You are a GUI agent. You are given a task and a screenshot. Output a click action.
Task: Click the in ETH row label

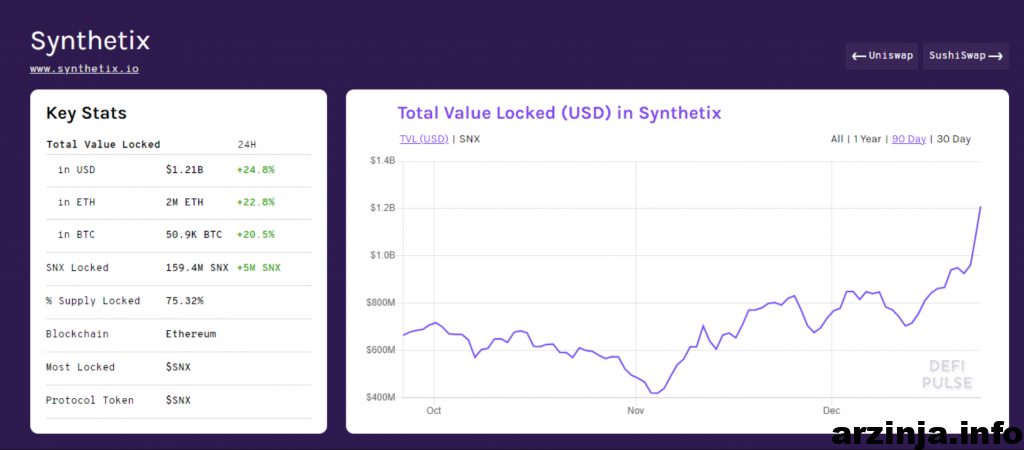[76, 202]
